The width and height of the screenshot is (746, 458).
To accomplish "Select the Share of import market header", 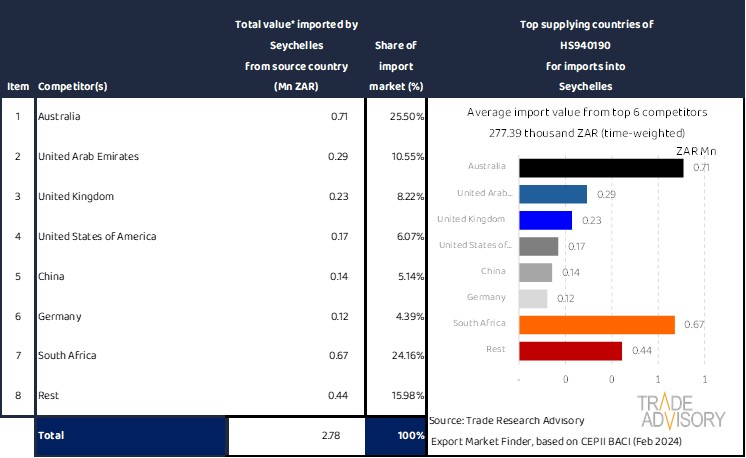I will [395, 66].
